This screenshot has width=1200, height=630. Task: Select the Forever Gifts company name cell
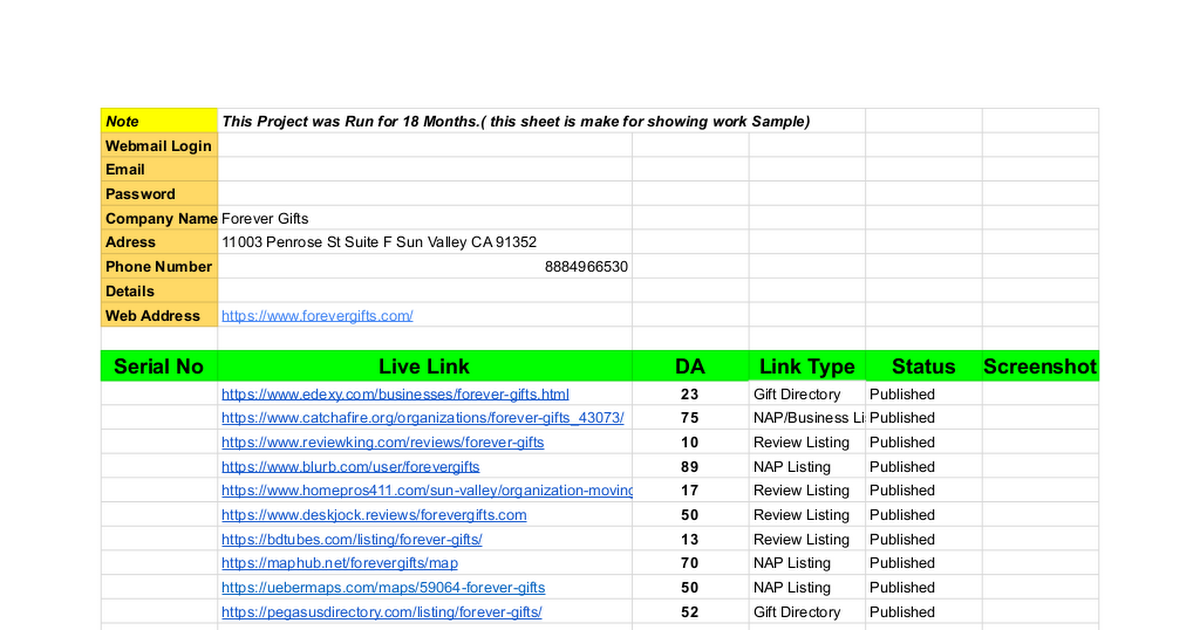point(425,218)
